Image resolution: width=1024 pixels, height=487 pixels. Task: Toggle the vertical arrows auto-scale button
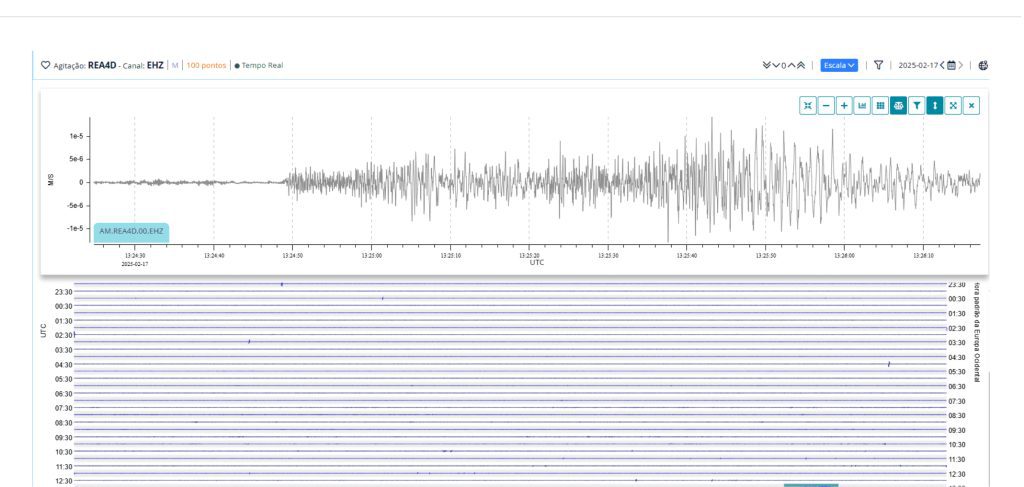[935, 106]
